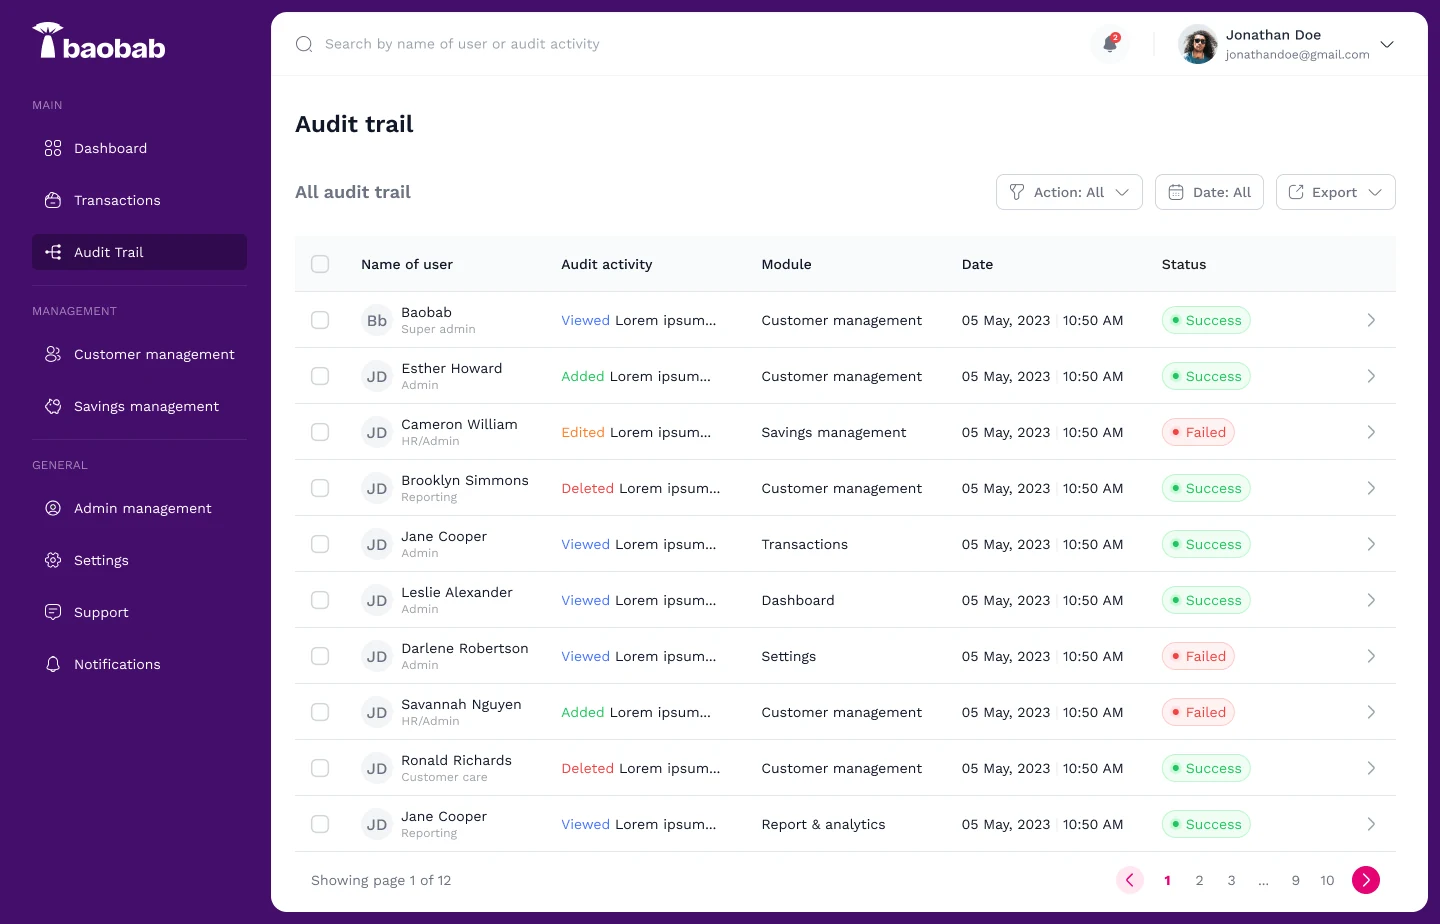
Task: Expand the Export dropdown
Action: click(x=1336, y=192)
